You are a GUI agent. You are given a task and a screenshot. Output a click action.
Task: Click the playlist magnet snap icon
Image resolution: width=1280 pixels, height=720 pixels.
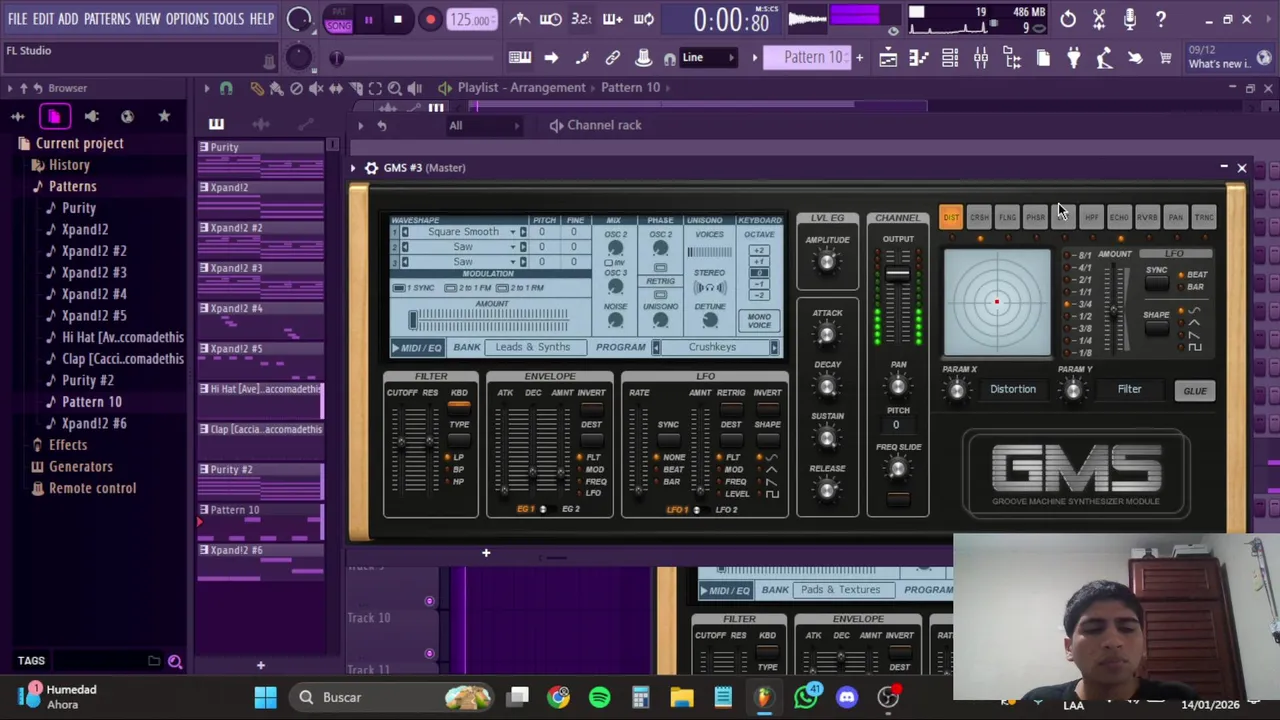226,88
